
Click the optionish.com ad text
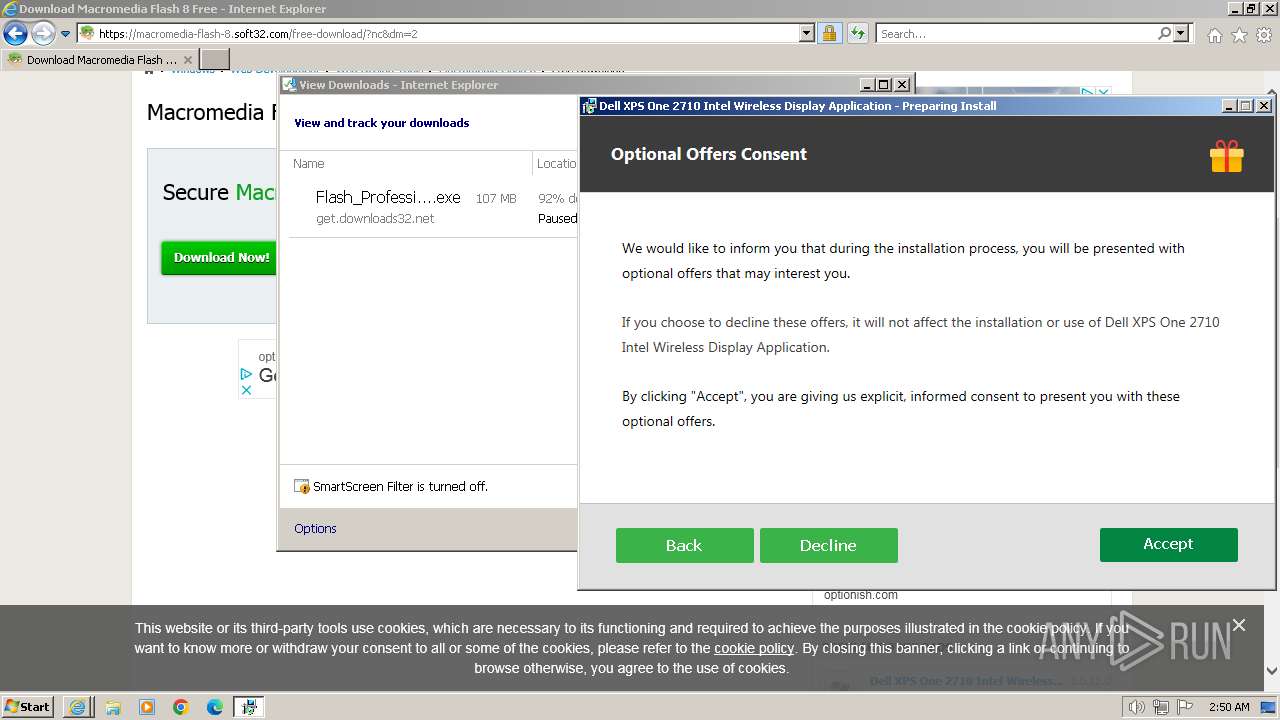click(861, 595)
